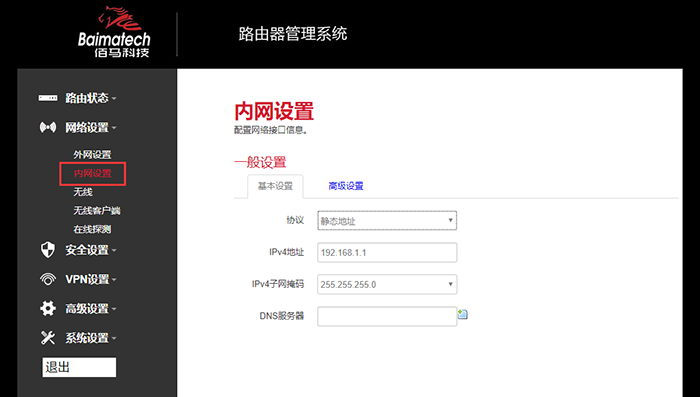The image size is (700, 397).
Task: Click the 退出 logout button
Action: tap(79, 367)
